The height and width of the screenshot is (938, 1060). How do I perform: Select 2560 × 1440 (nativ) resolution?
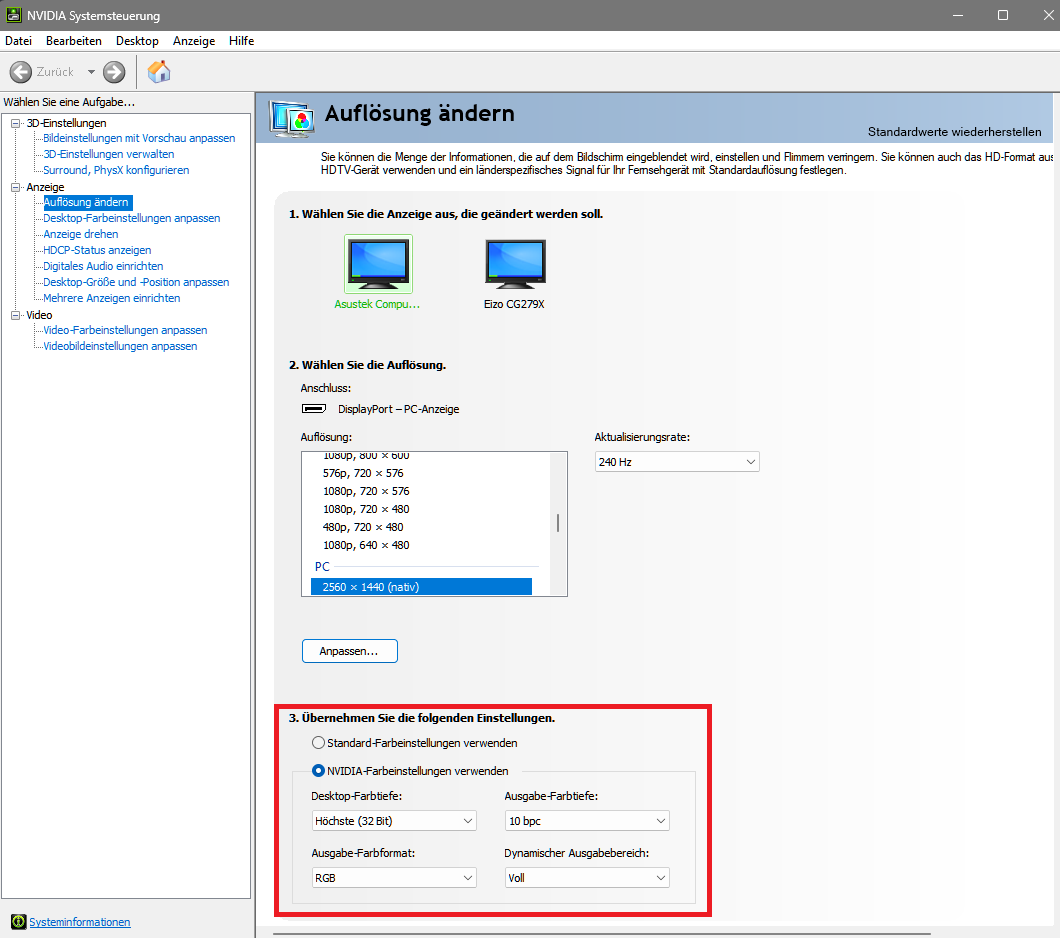(x=421, y=587)
